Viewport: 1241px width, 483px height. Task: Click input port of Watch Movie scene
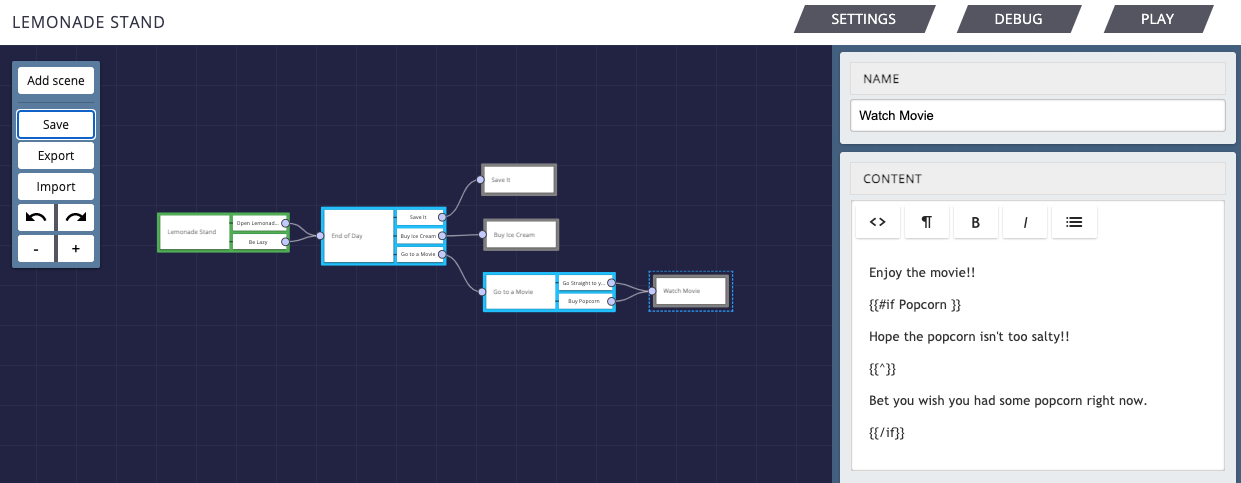652,291
